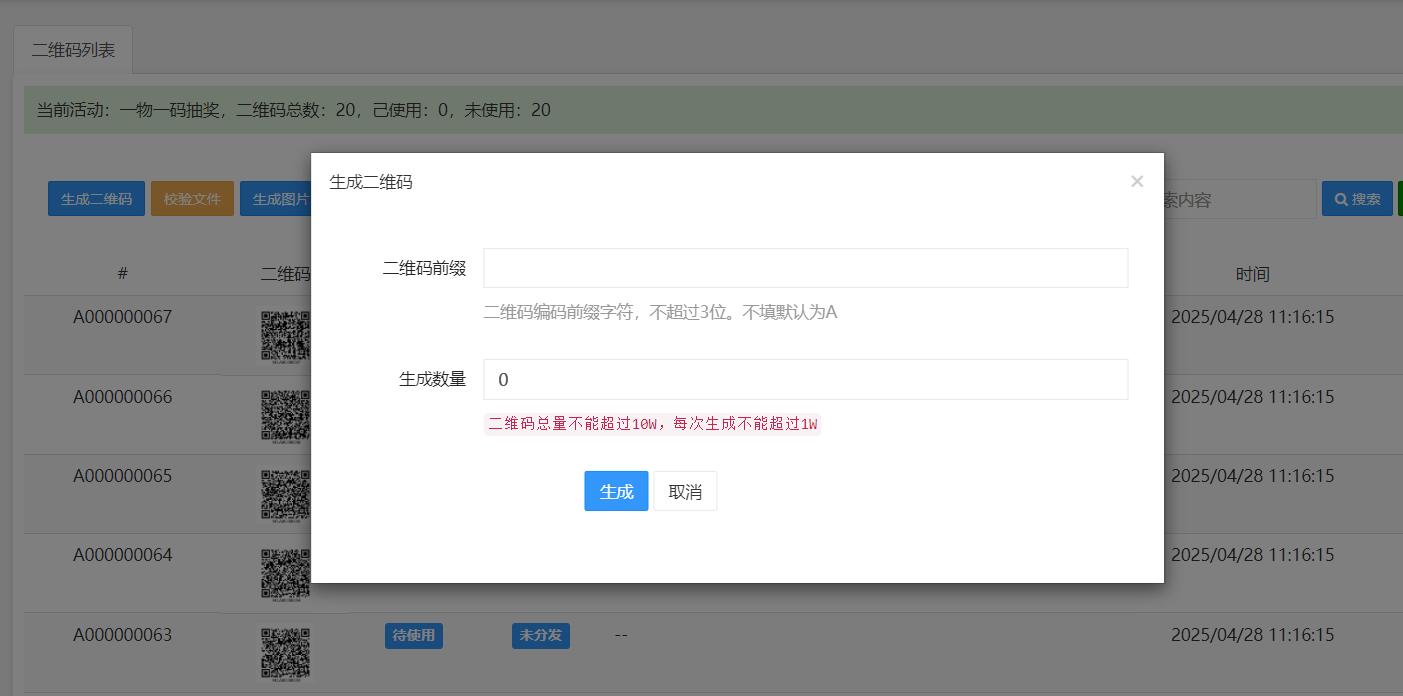The image size is (1403, 696).
Task: Click the timestamp in row A000000063
Action: click(x=1252, y=635)
